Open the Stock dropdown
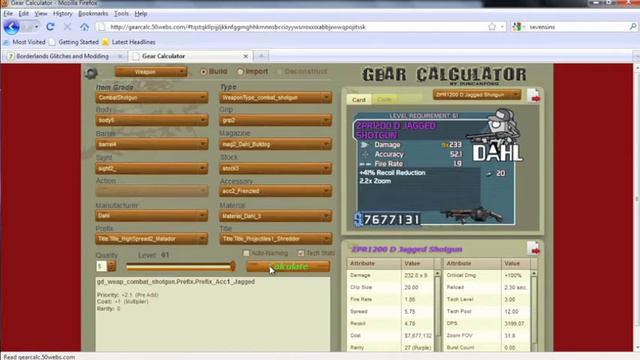The height and width of the screenshot is (360, 640). [x=276, y=168]
